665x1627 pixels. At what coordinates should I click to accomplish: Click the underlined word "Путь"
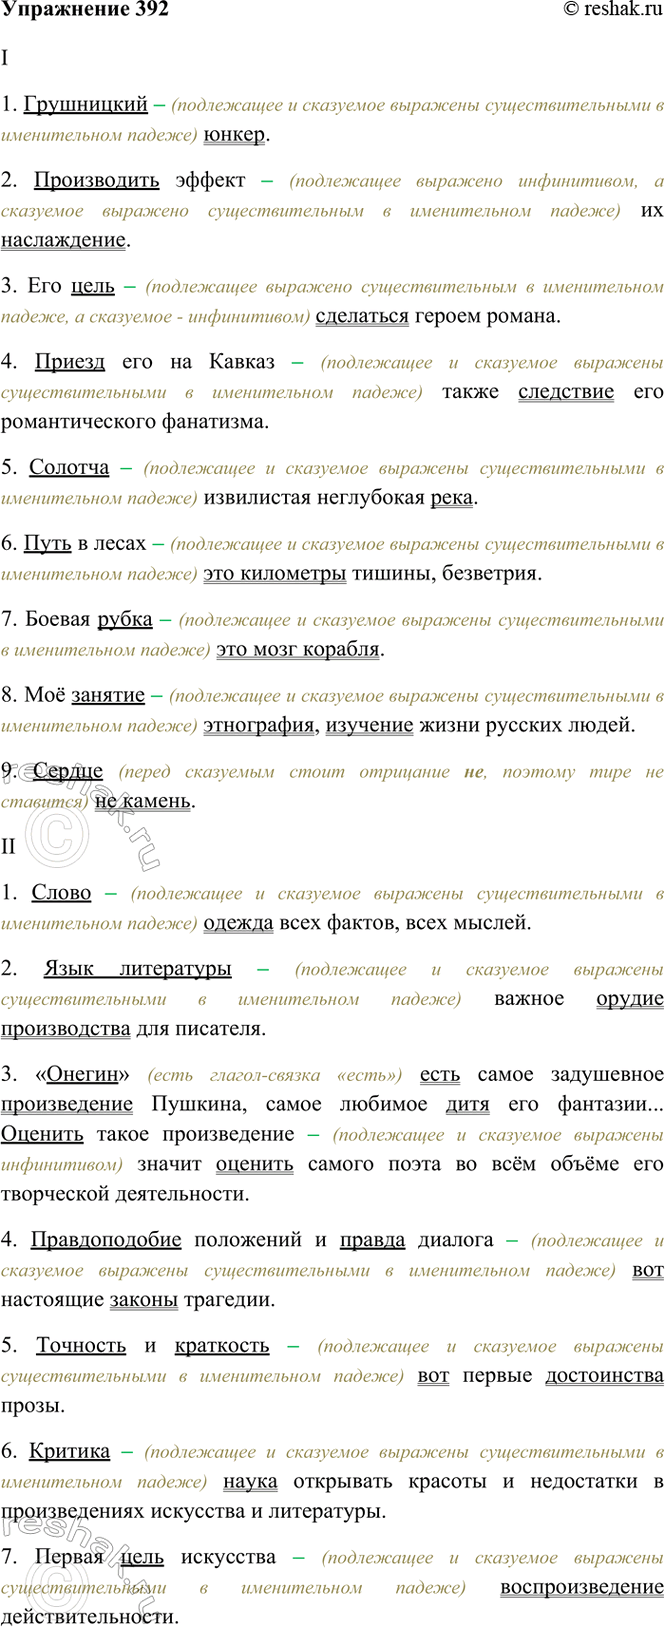click(48, 544)
